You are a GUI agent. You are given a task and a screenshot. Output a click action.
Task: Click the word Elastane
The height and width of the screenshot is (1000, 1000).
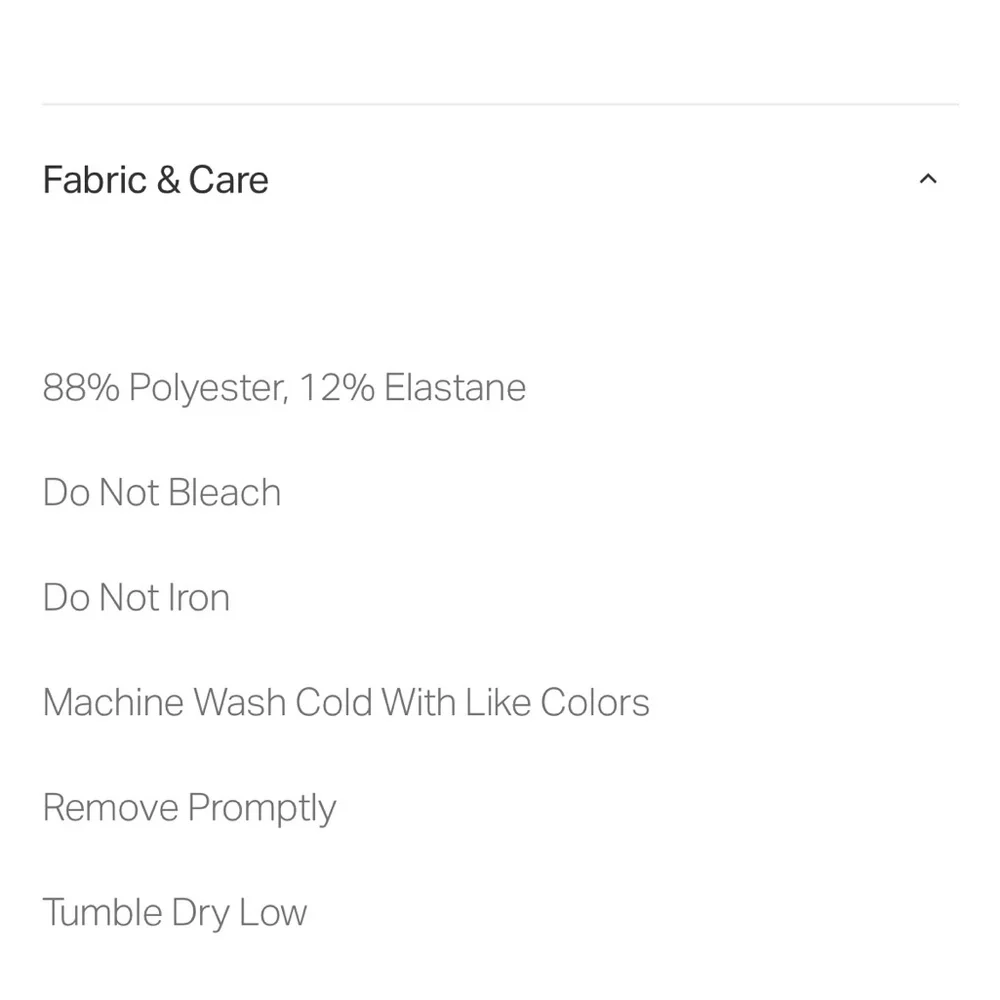point(455,388)
